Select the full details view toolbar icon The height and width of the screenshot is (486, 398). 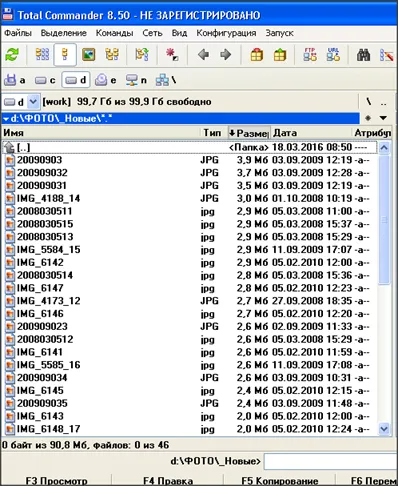click(x=65, y=55)
